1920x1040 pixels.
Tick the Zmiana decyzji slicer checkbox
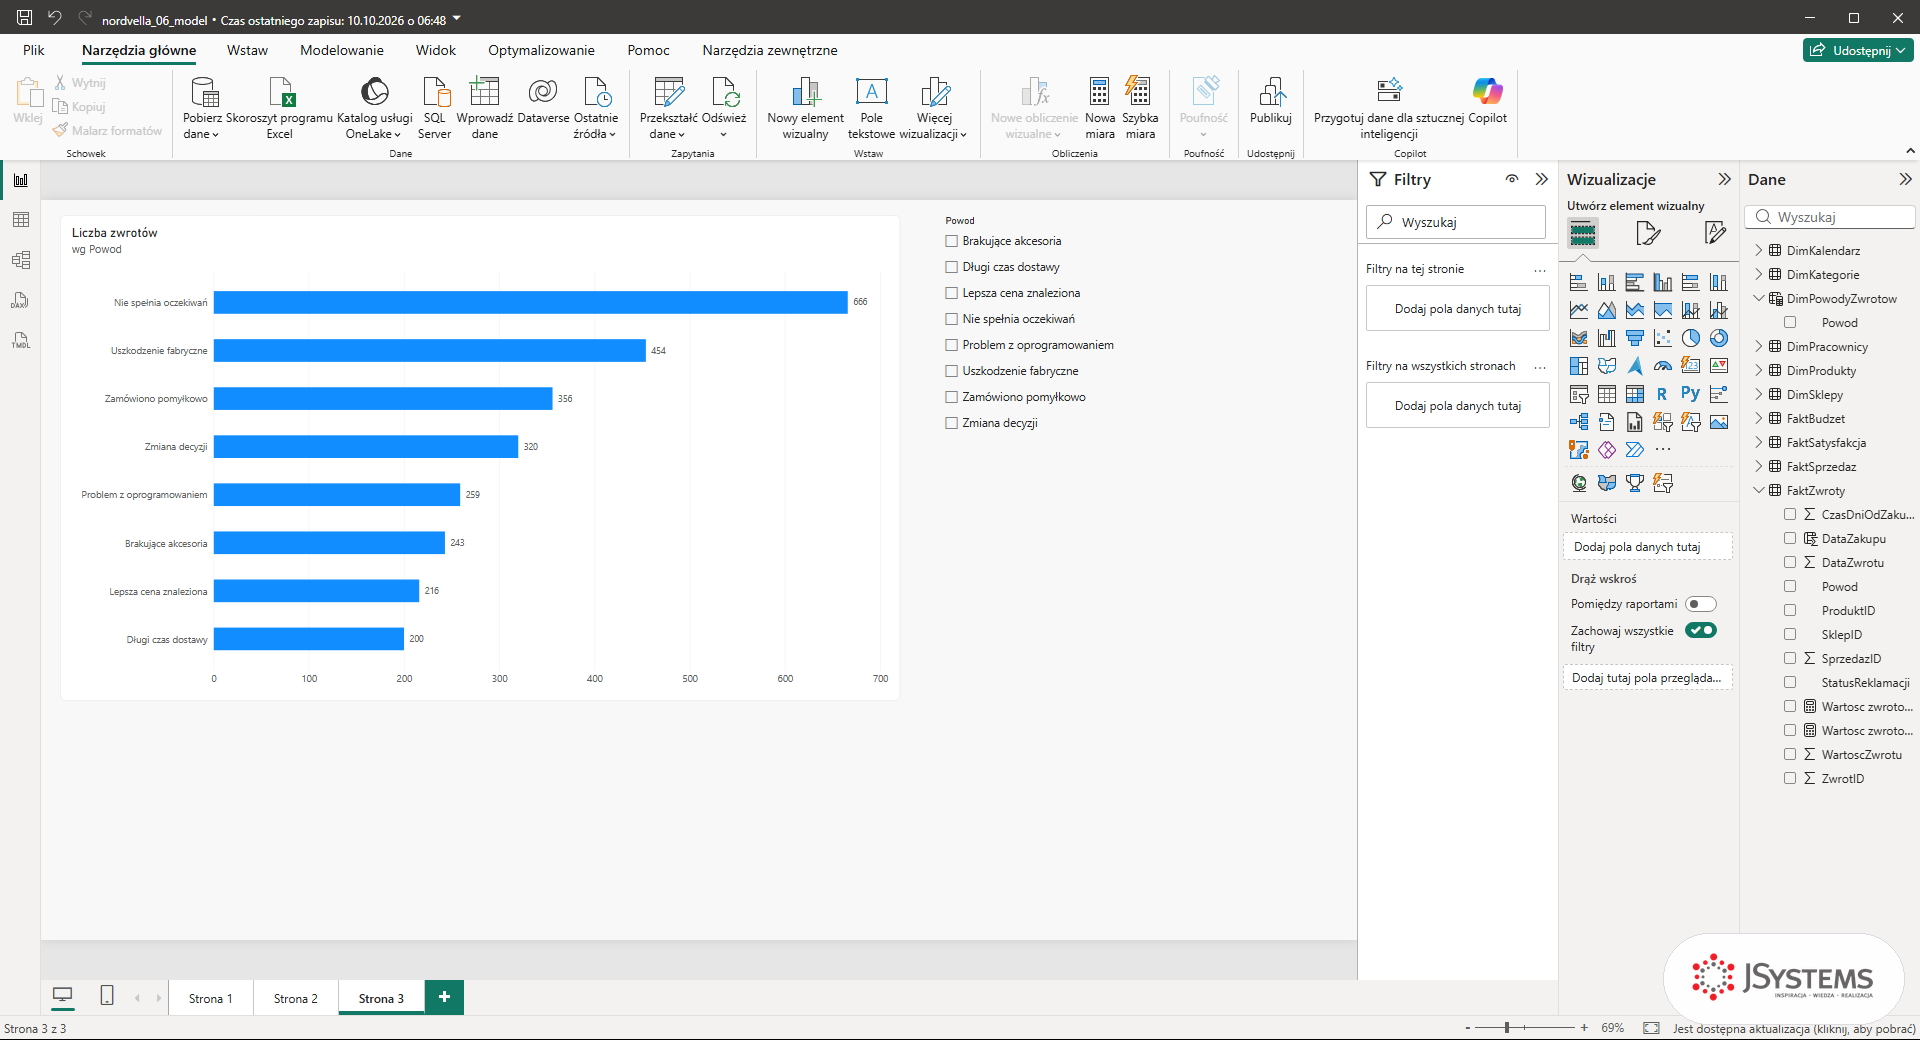pyautogui.click(x=952, y=423)
